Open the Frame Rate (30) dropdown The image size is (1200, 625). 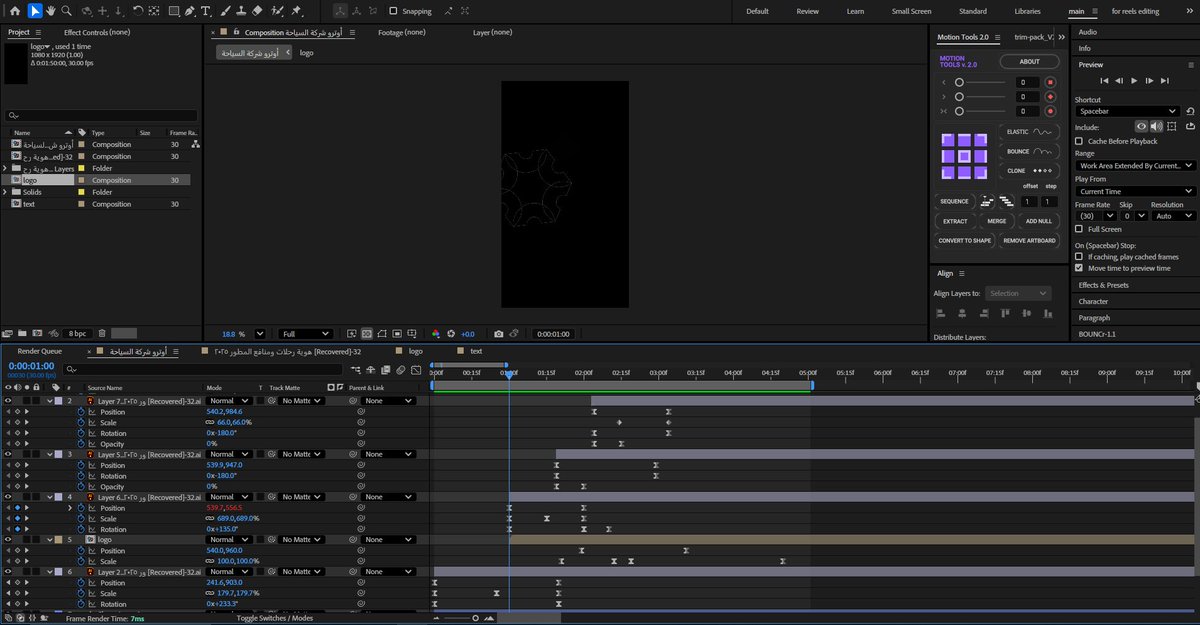click(1094, 215)
